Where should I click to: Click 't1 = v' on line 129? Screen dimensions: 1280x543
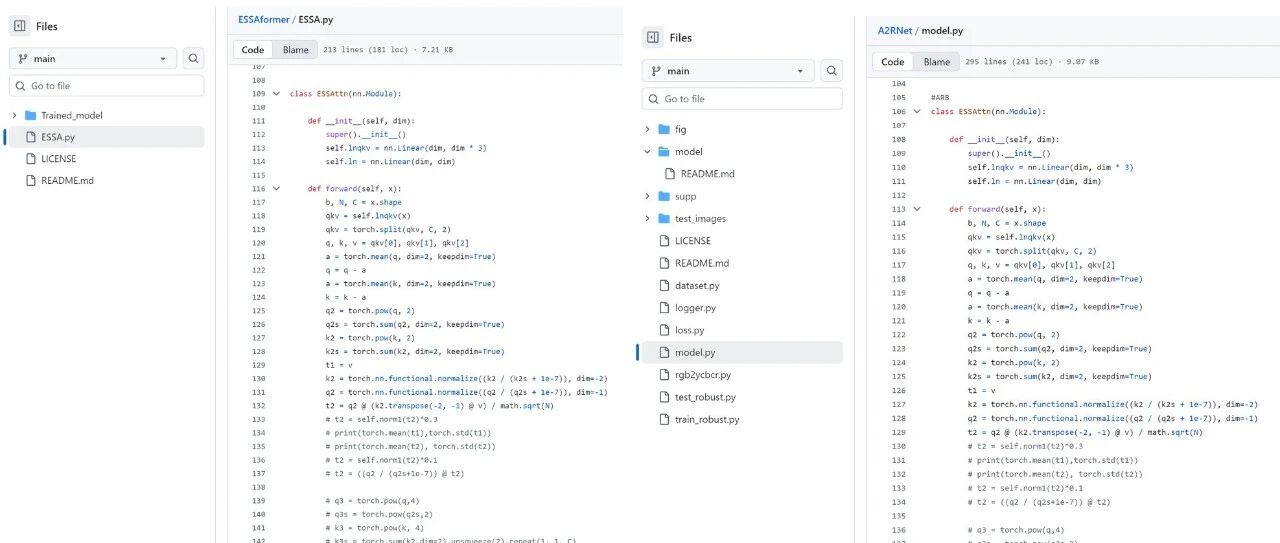click(x=339, y=366)
